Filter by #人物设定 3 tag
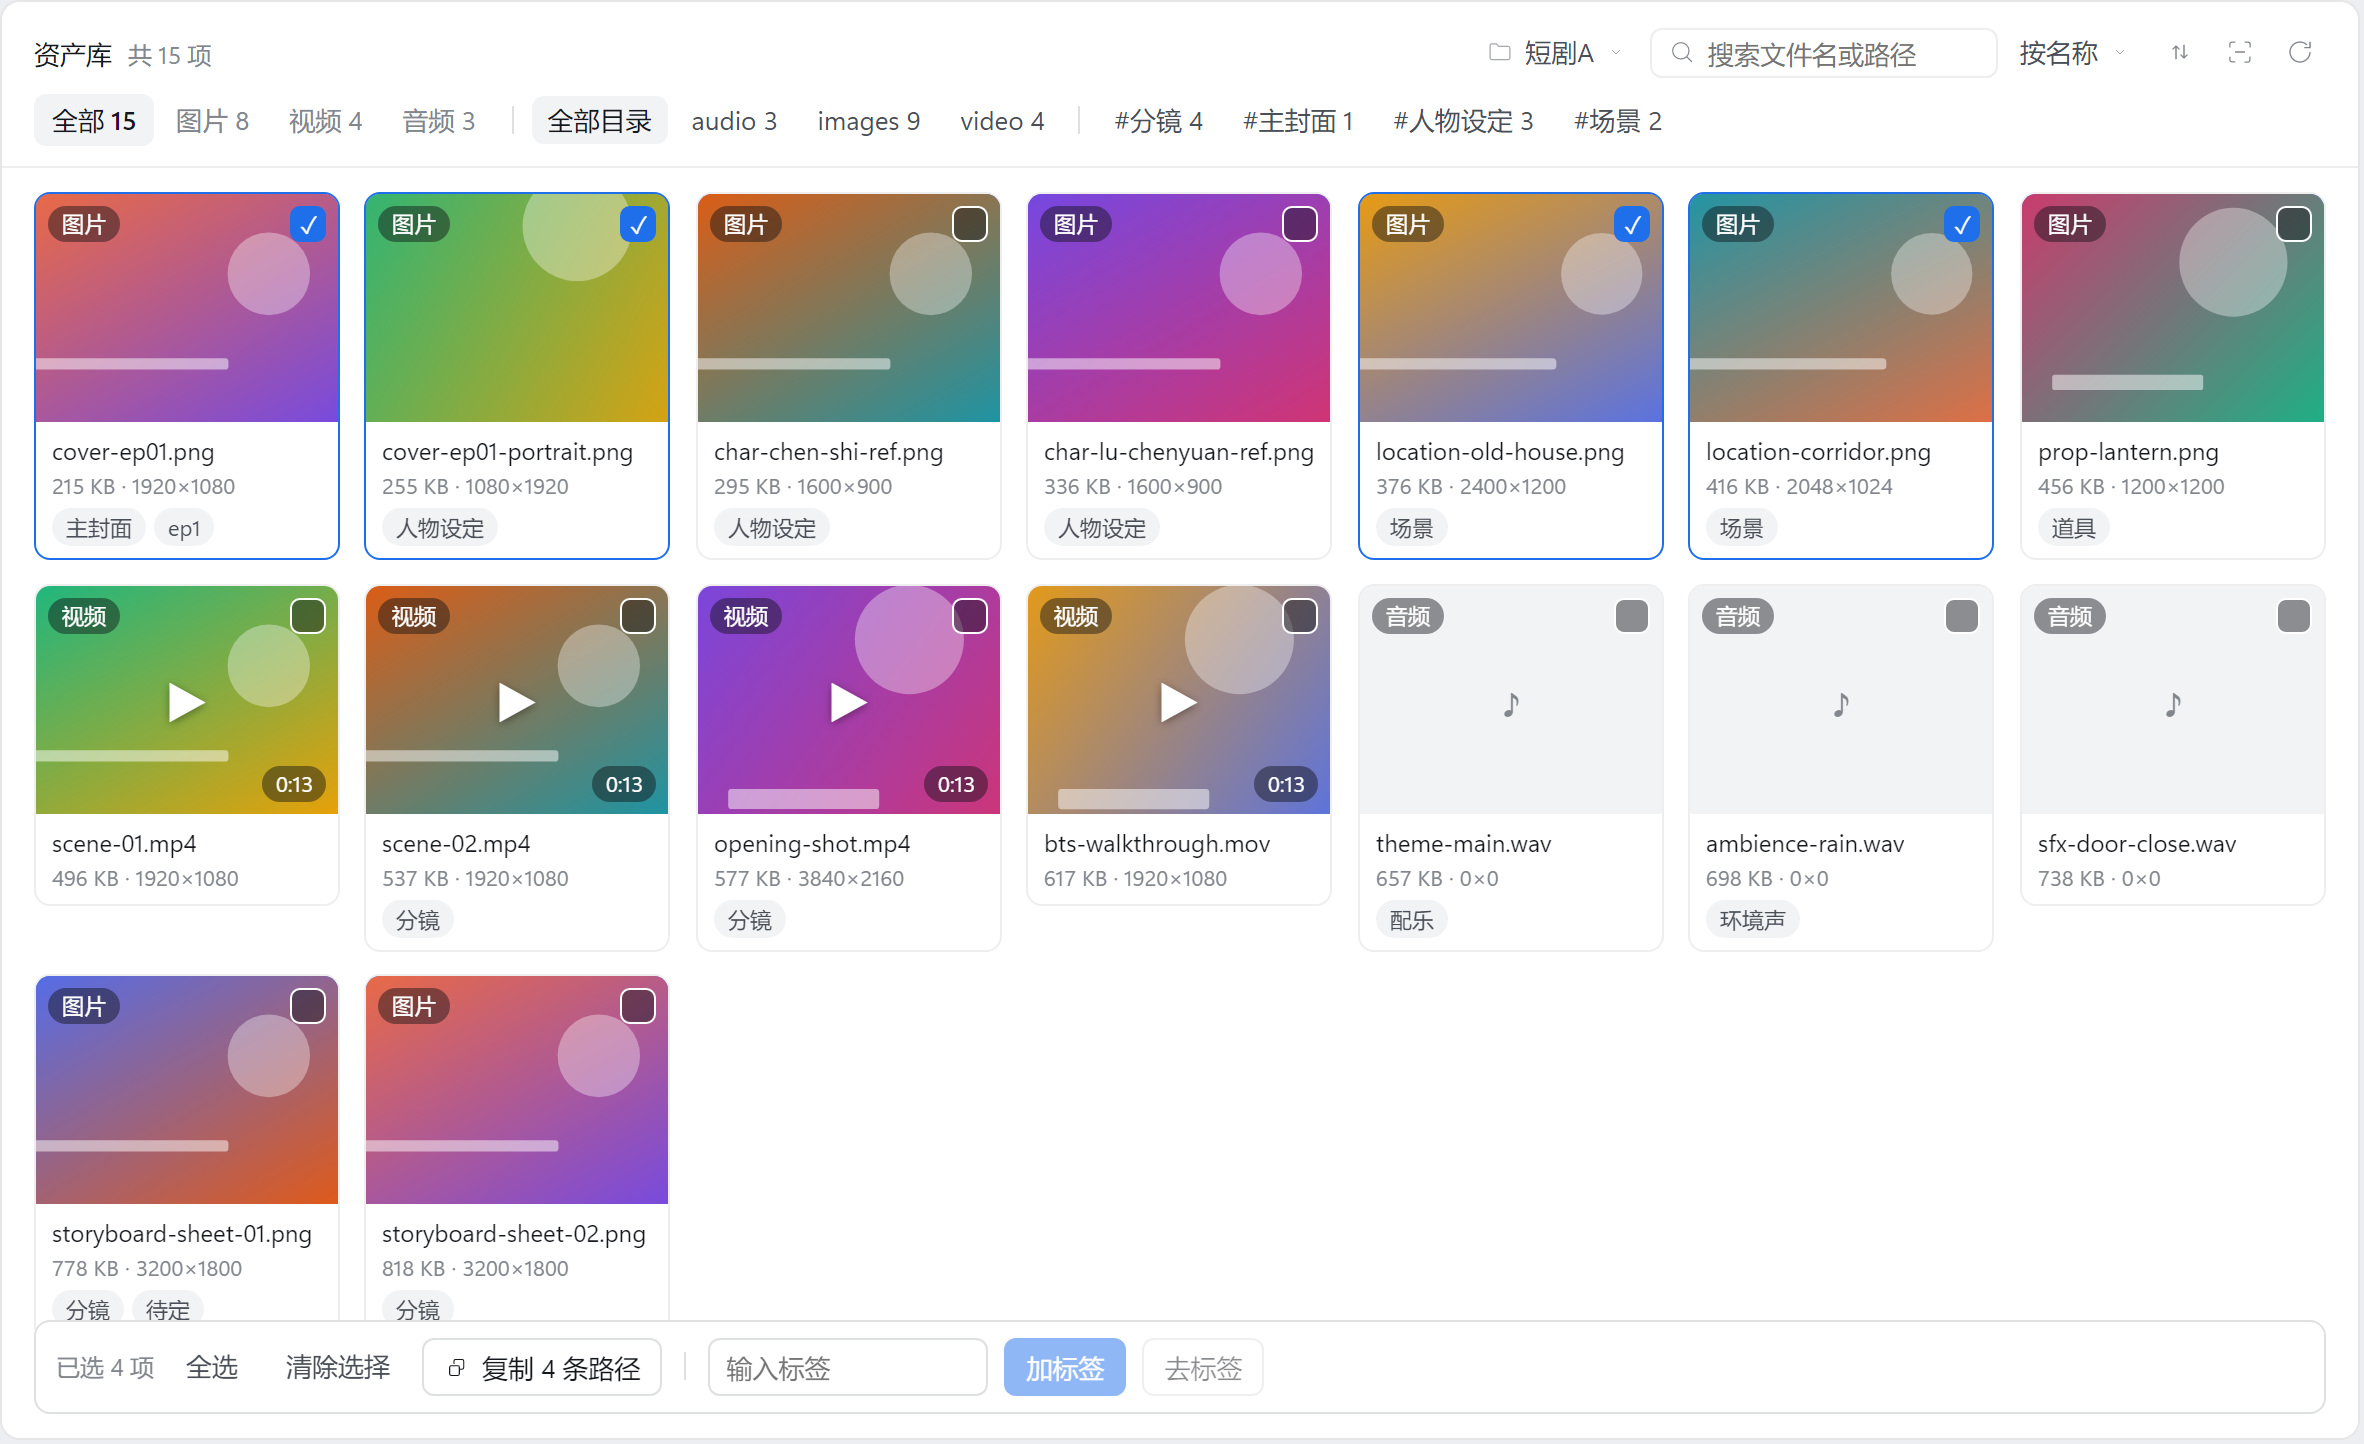The width and height of the screenshot is (2364, 1444). coord(1463,121)
